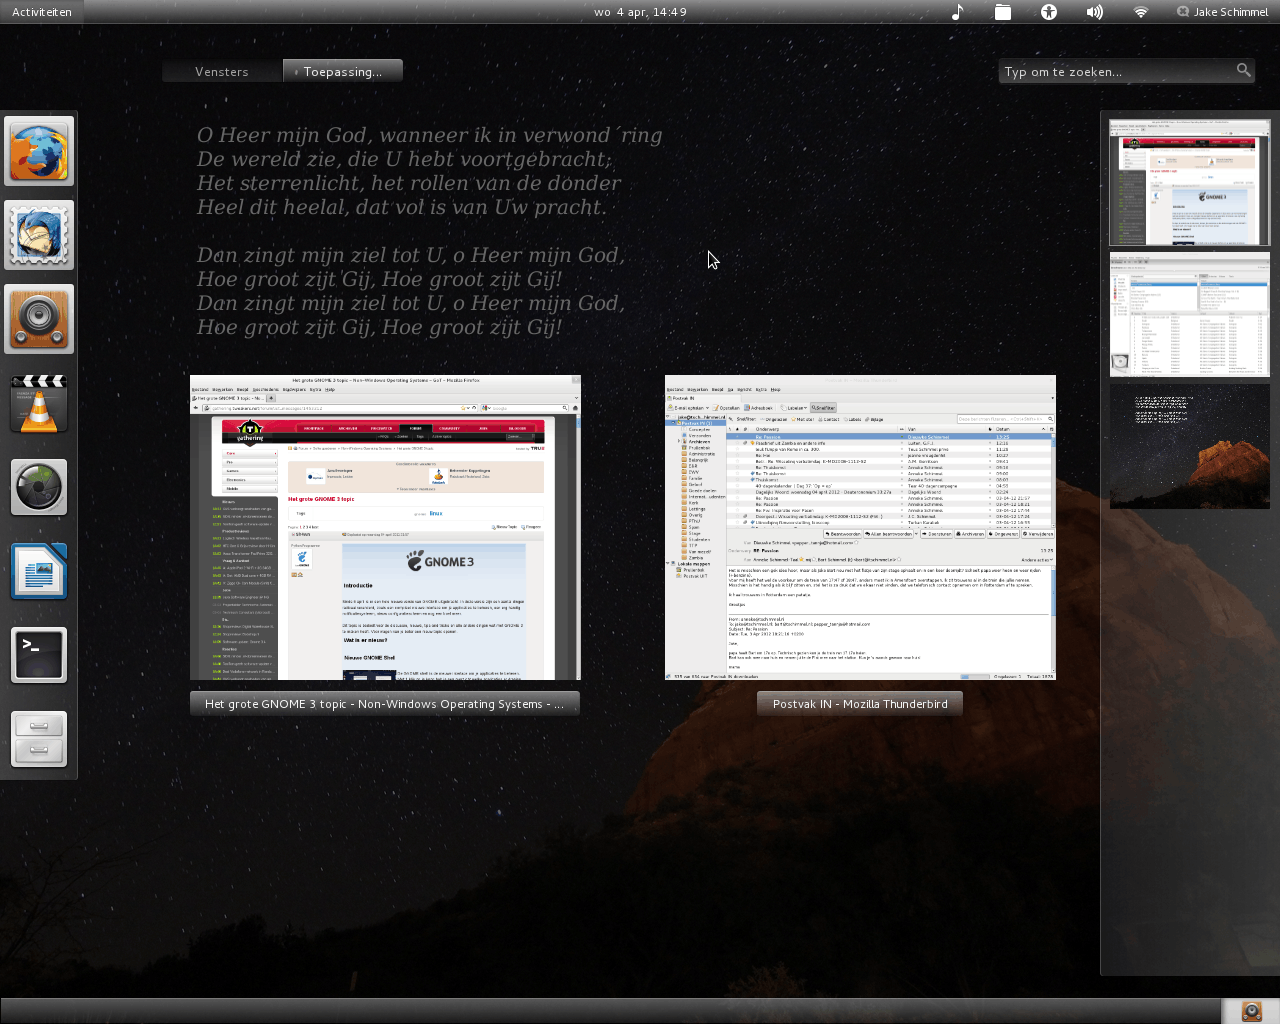The height and width of the screenshot is (1024, 1280).
Task: Click the 'Typ om te zoeken...' search field
Action: [1118, 71]
